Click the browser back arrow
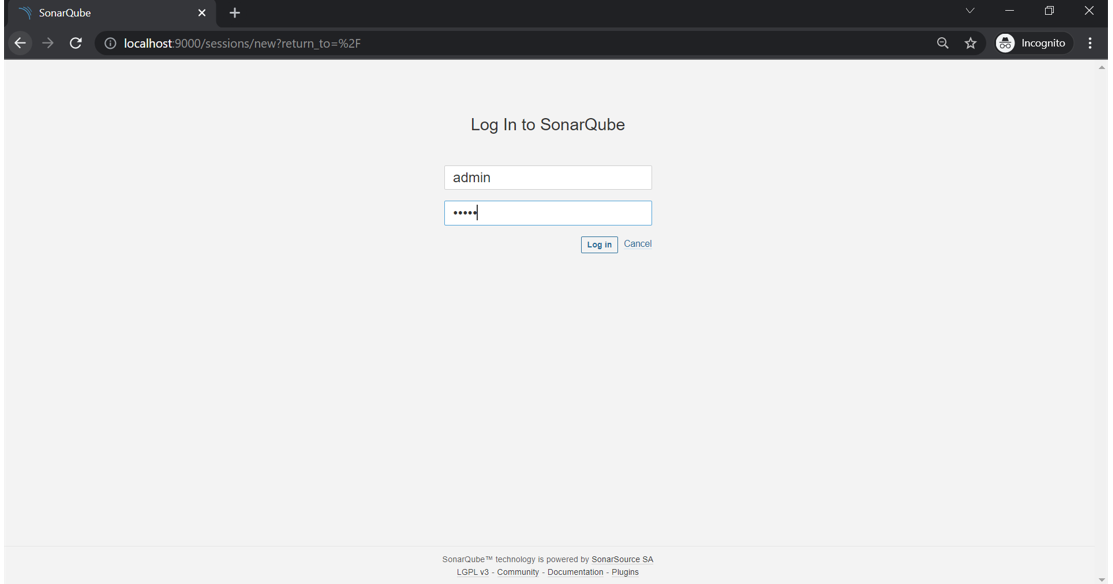Screen dimensions: 1113x584 point(20,43)
